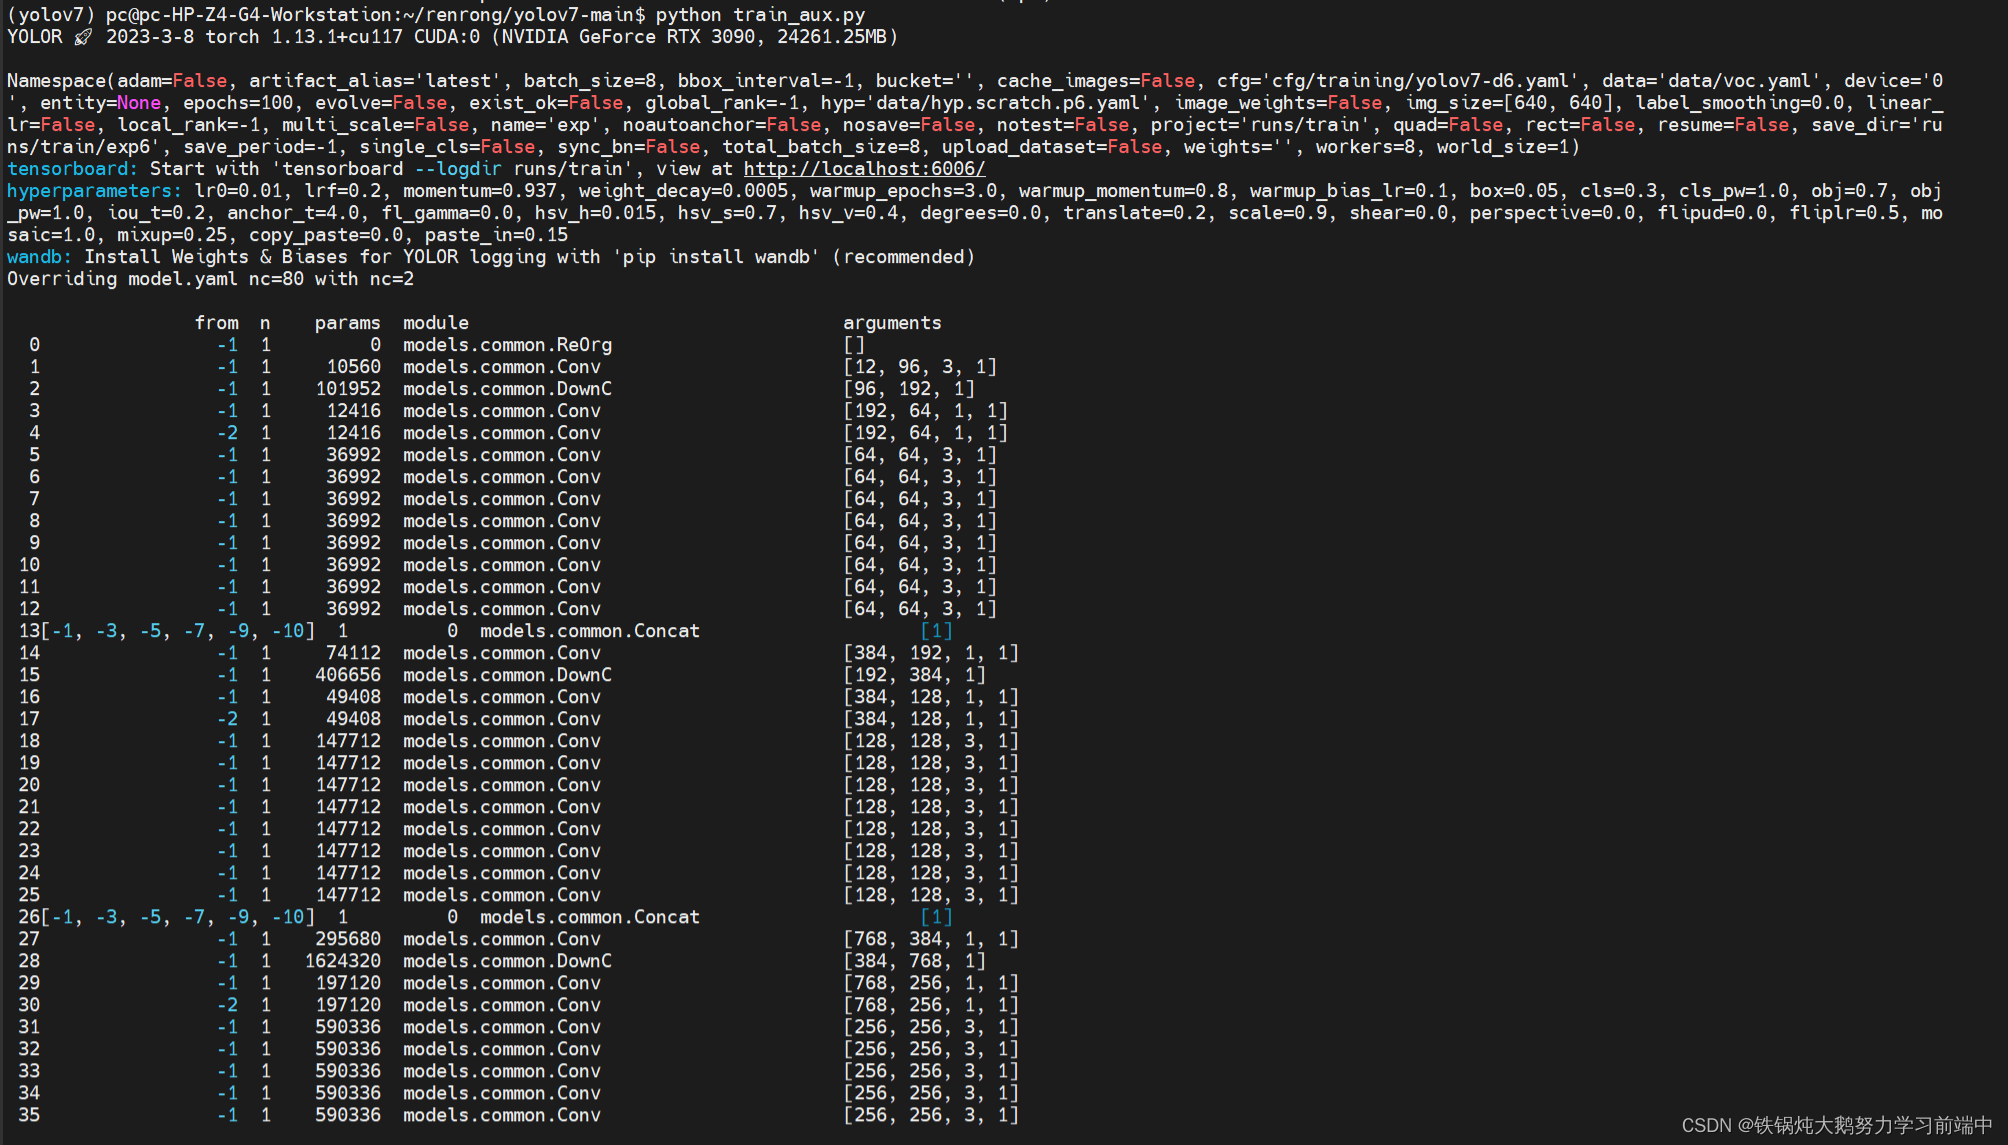Select 'models.common.DownC' in row 2
Viewport: 2008px width, 1145px height.
click(x=507, y=389)
